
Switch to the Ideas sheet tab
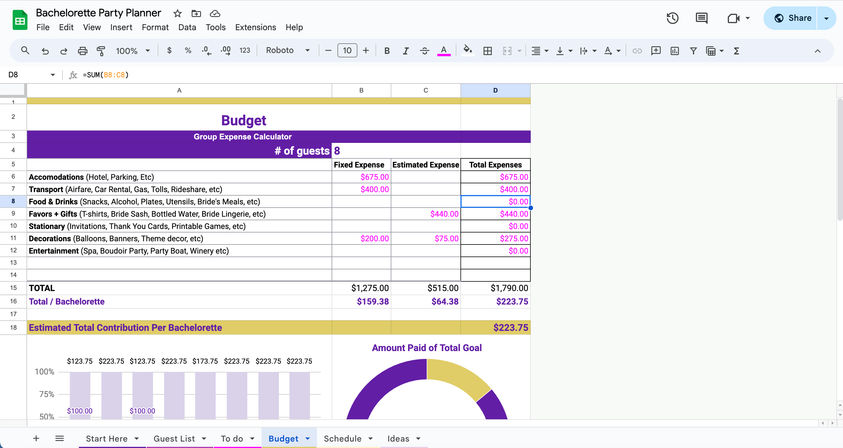tap(398, 438)
